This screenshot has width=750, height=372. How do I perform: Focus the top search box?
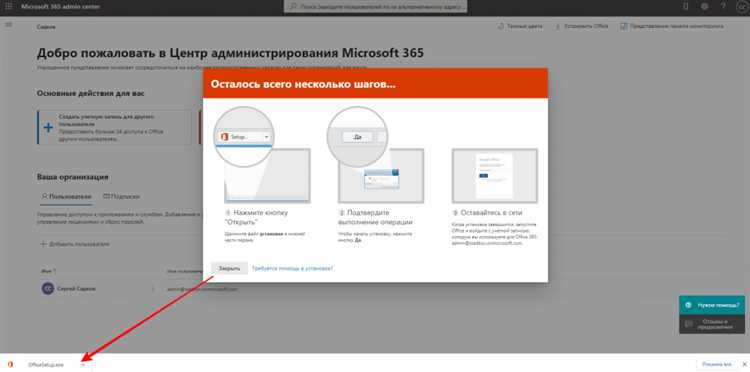pos(375,7)
